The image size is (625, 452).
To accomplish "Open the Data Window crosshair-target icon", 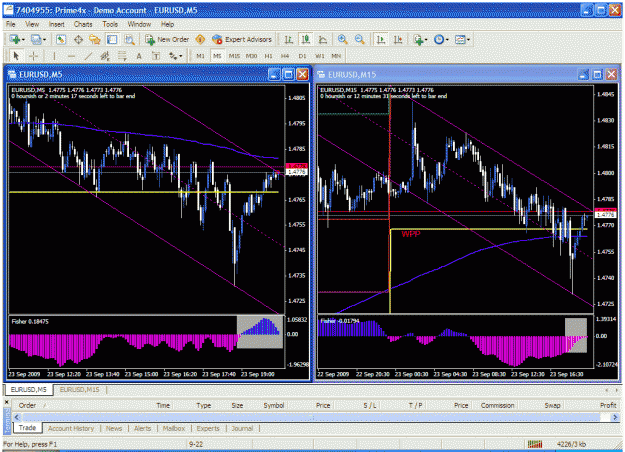I will point(78,39).
